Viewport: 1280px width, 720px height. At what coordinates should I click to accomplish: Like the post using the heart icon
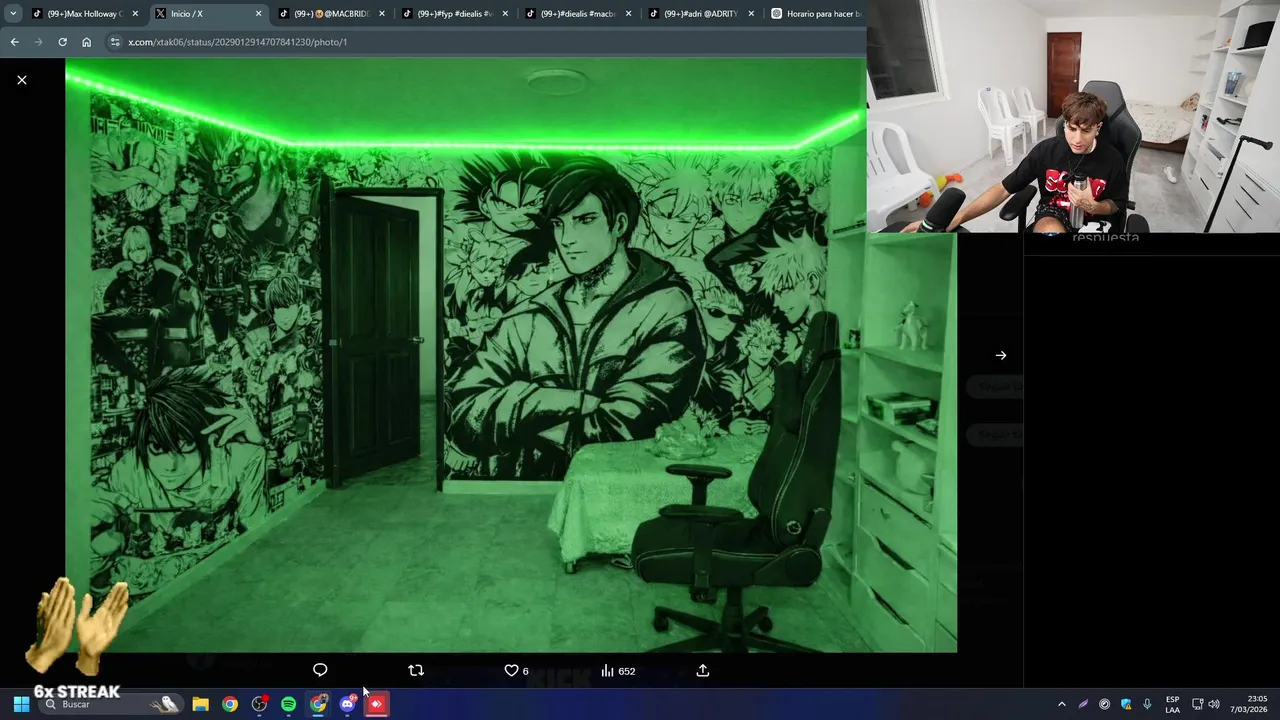[511, 670]
